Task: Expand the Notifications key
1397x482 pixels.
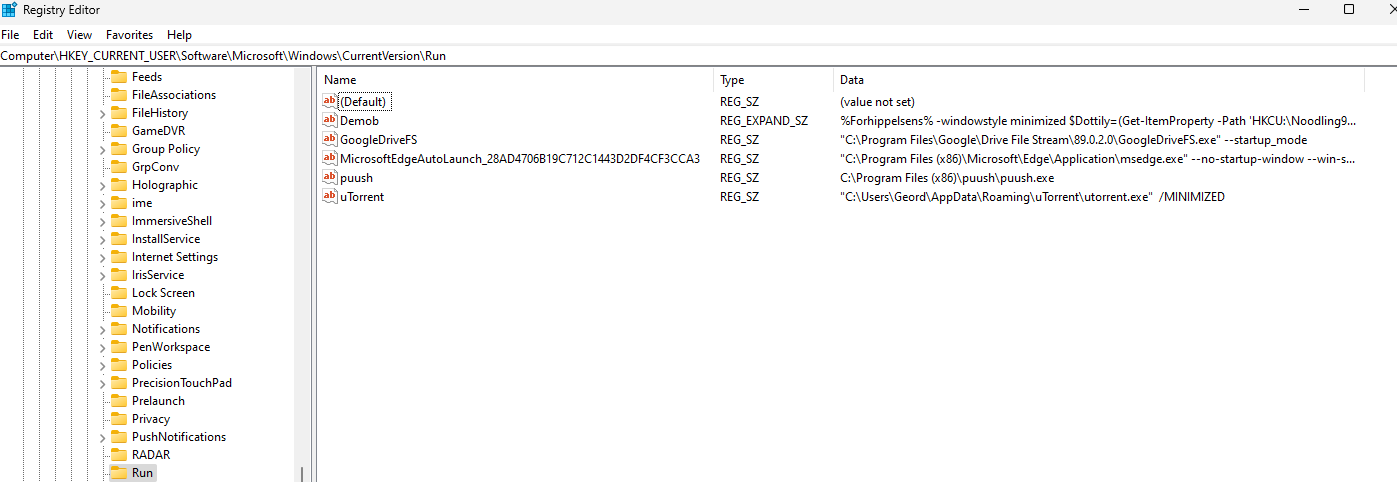Action: [102, 330]
